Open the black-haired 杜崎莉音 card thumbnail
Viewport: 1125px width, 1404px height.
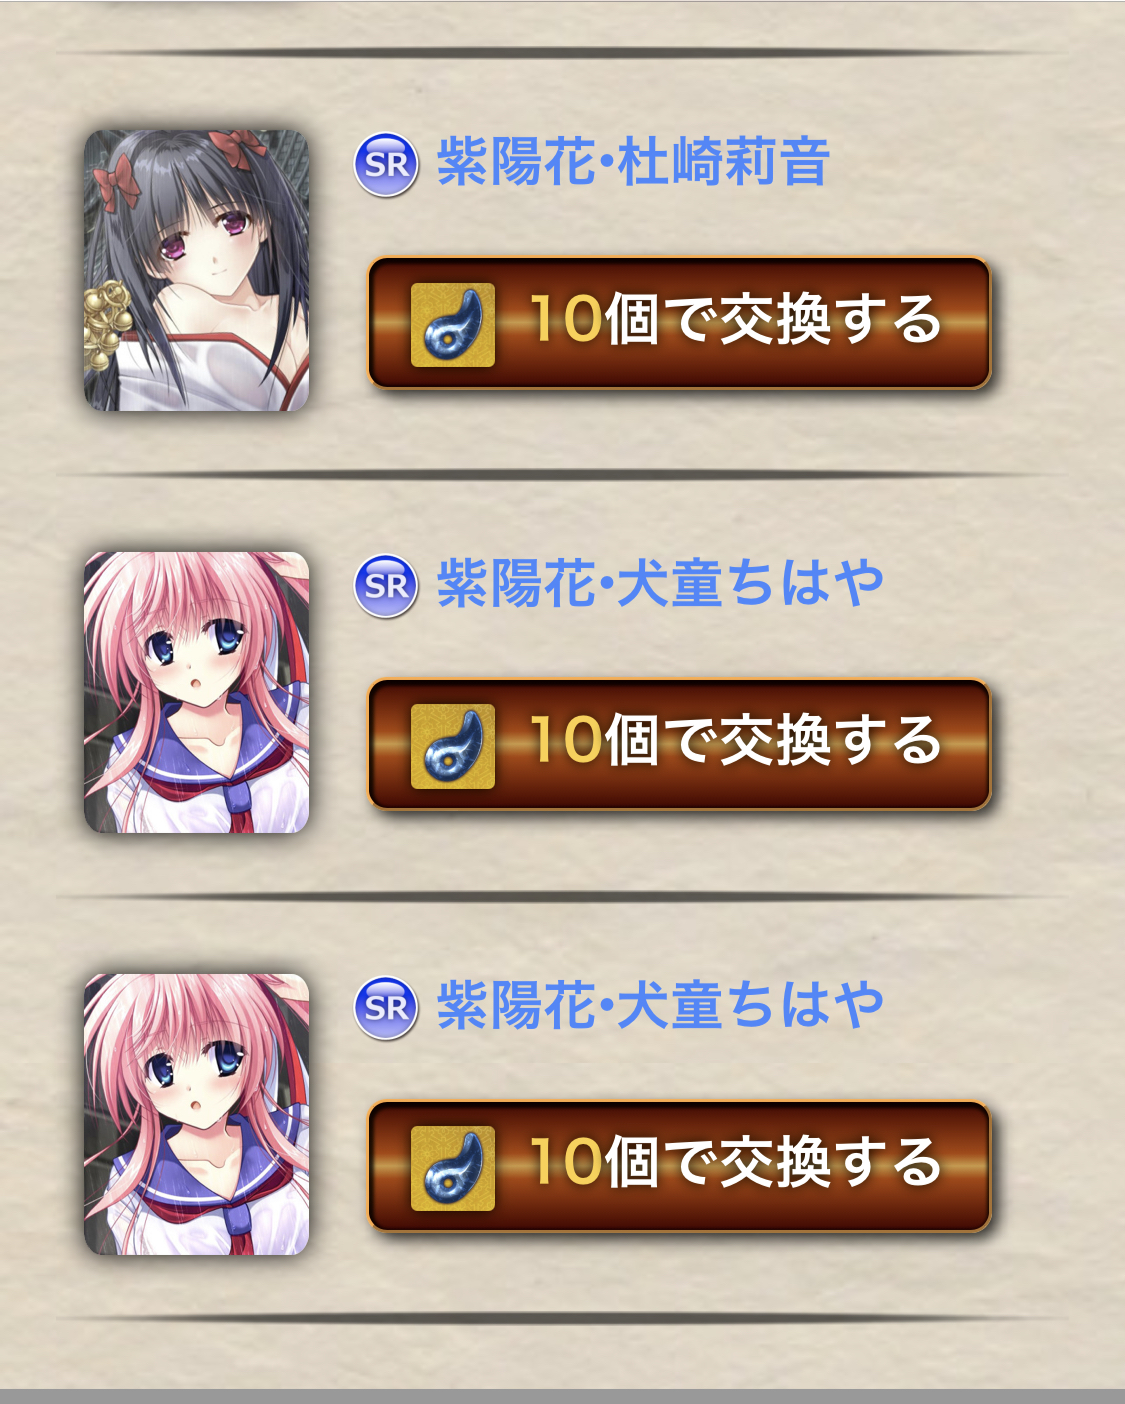[x=197, y=270]
